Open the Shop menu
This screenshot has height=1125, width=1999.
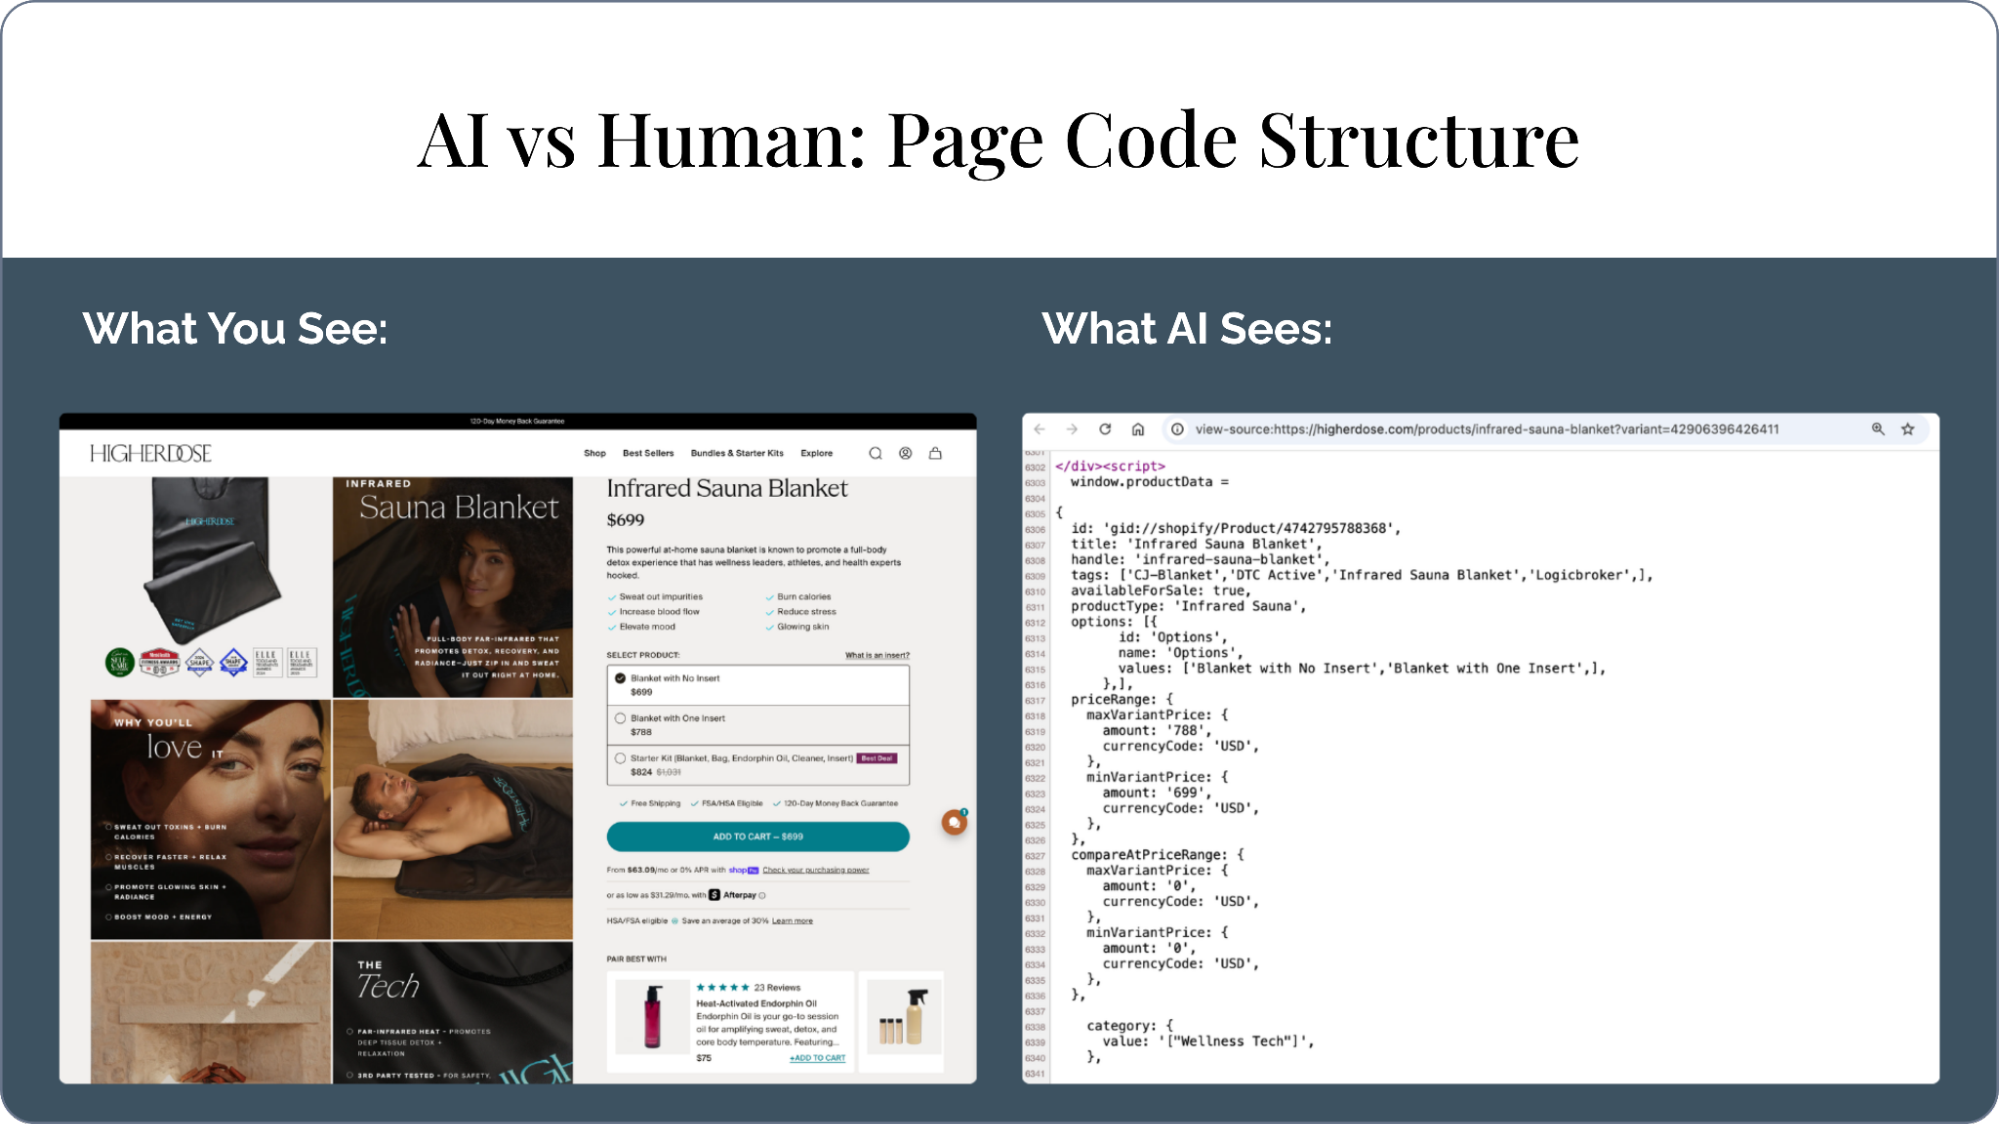pos(595,453)
